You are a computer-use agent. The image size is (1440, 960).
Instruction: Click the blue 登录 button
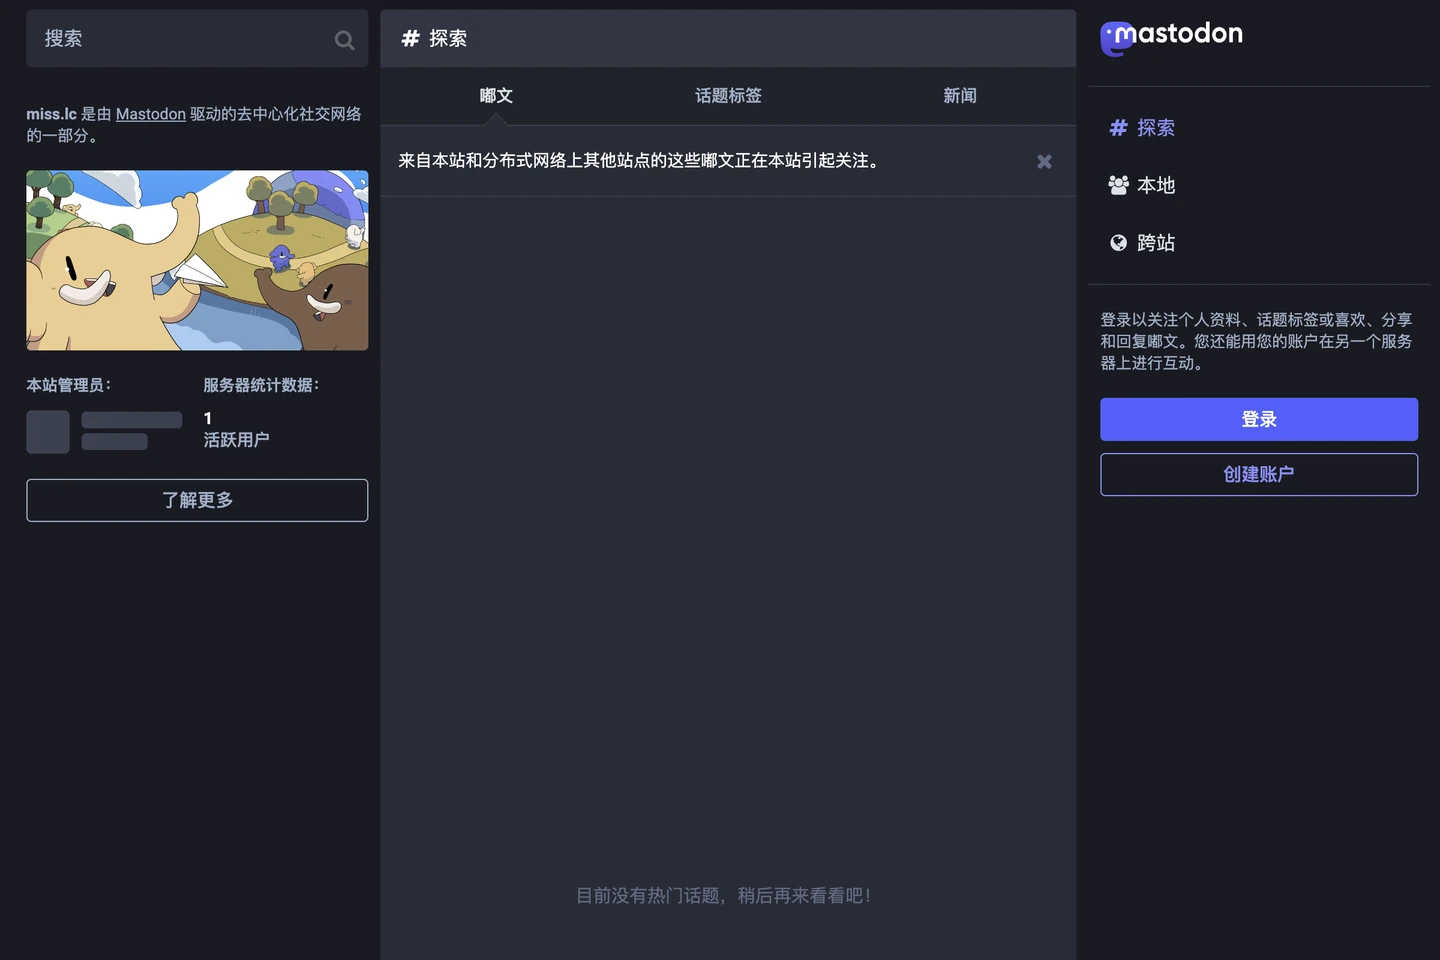pyautogui.click(x=1259, y=419)
